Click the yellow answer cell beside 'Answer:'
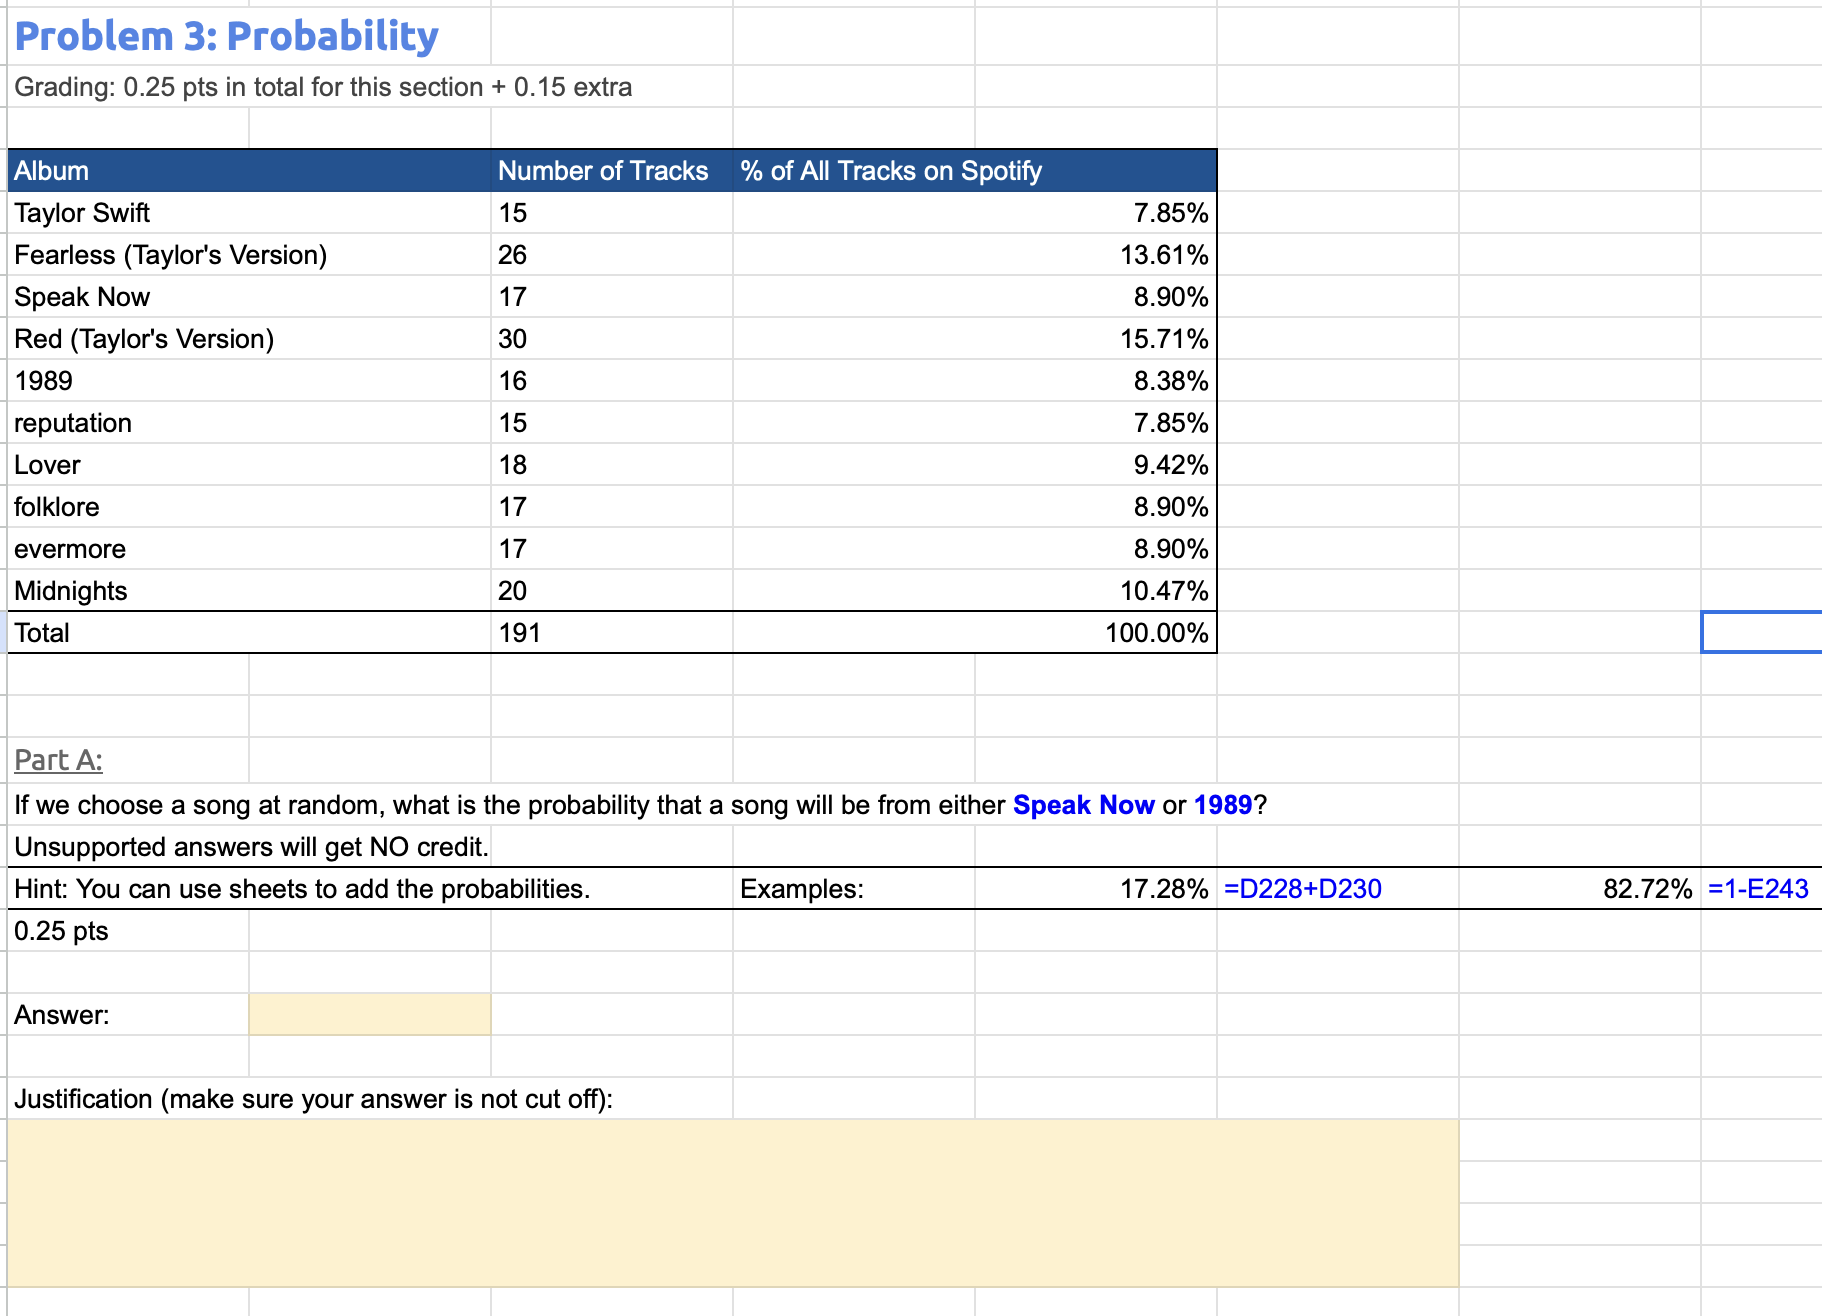This screenshot has height=1316, width=1822. pos(370,1015)
